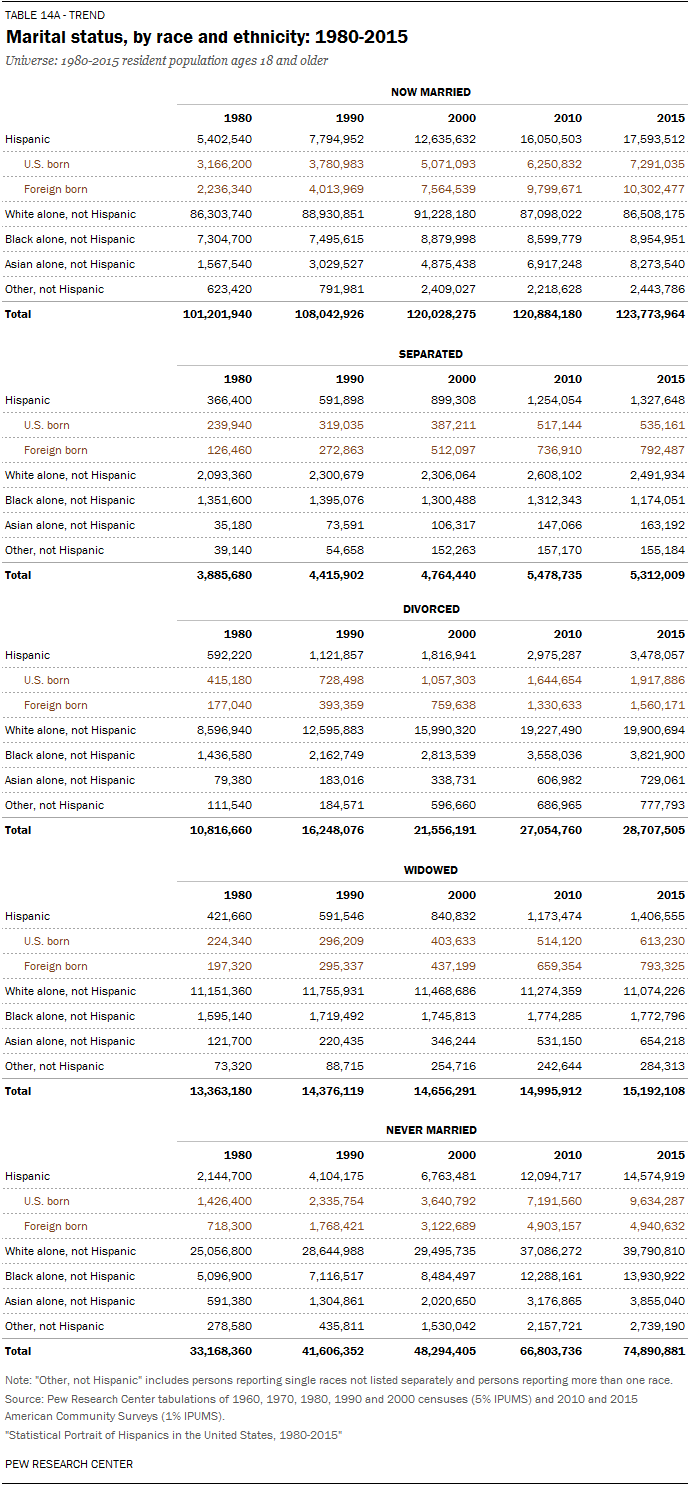Viewport: 690px width, 1485px height.
Task: Click 'Asian alone, not Hispanic' in Widowed section
Action: tap(70, 1041)
